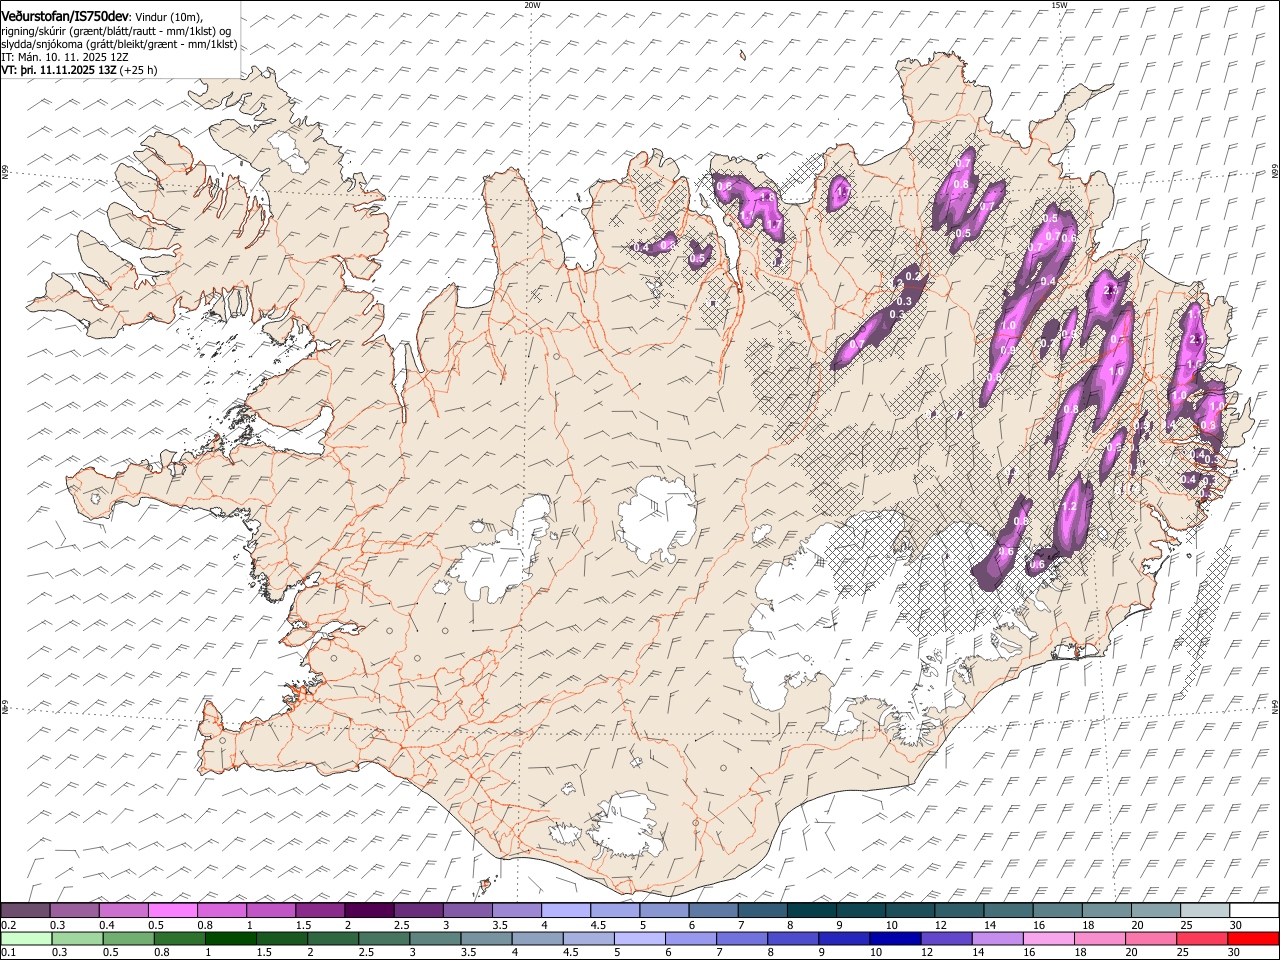This screenshot has height=960, width=1280.
Task: Select the bright pink top-row swatch starting at 0.5
Action: [172, 910]
